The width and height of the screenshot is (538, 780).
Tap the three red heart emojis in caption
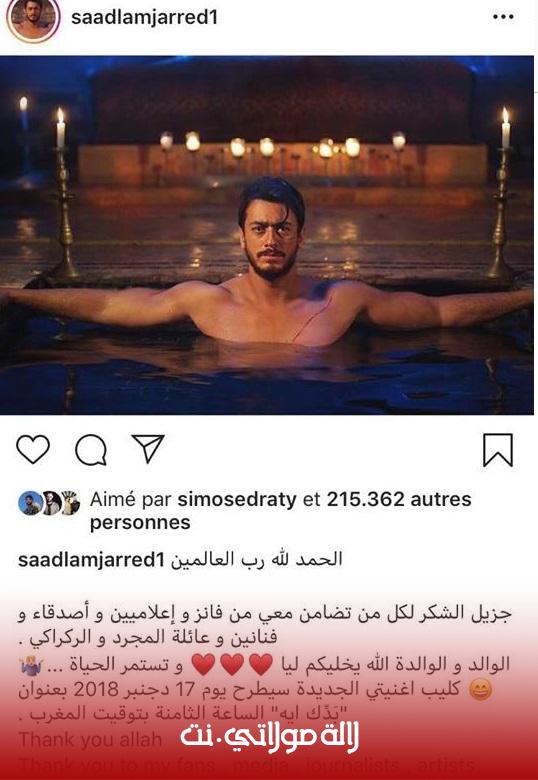click(x=232, y=665)
